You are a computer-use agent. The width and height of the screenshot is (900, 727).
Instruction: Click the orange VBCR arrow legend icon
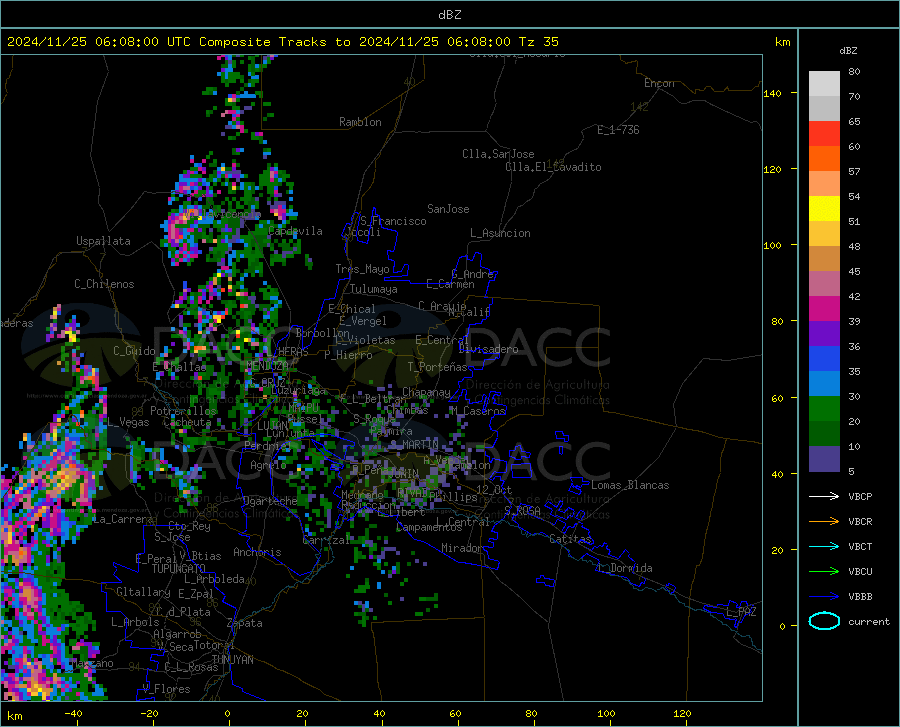click(x=824, y=521)
